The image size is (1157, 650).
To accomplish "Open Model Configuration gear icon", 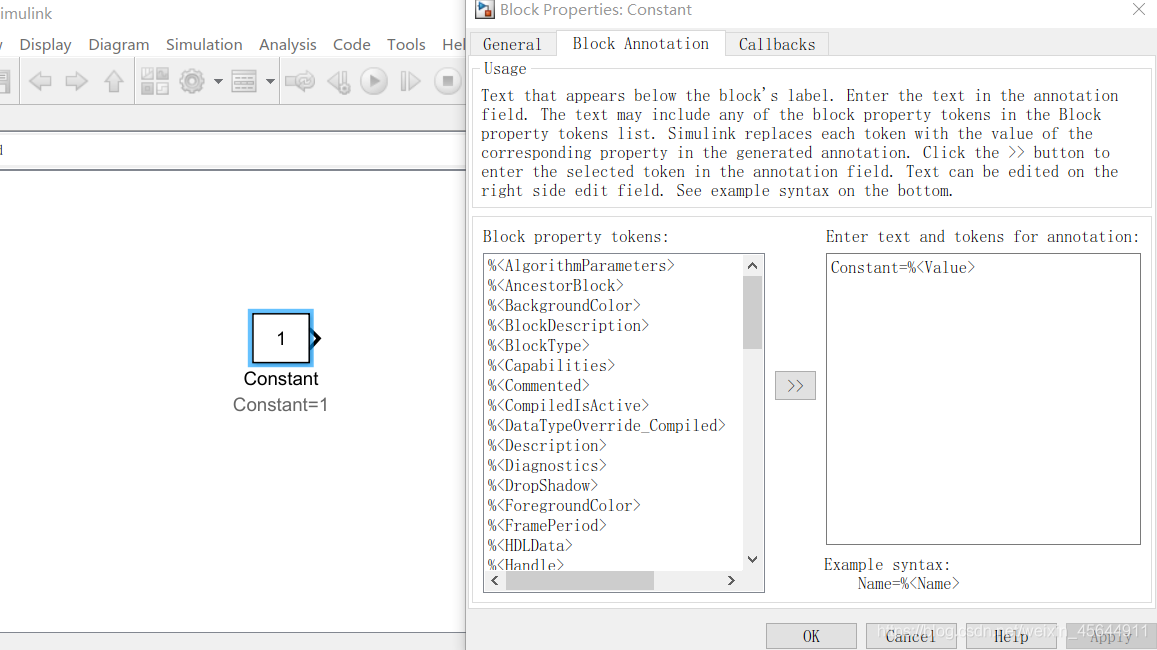I will (192, 81).
